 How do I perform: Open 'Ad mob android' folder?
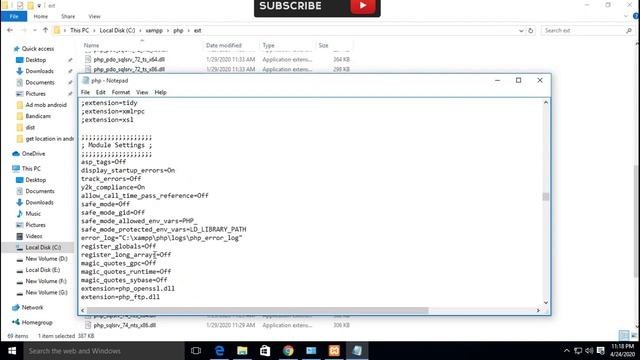[x=46, y=105]
